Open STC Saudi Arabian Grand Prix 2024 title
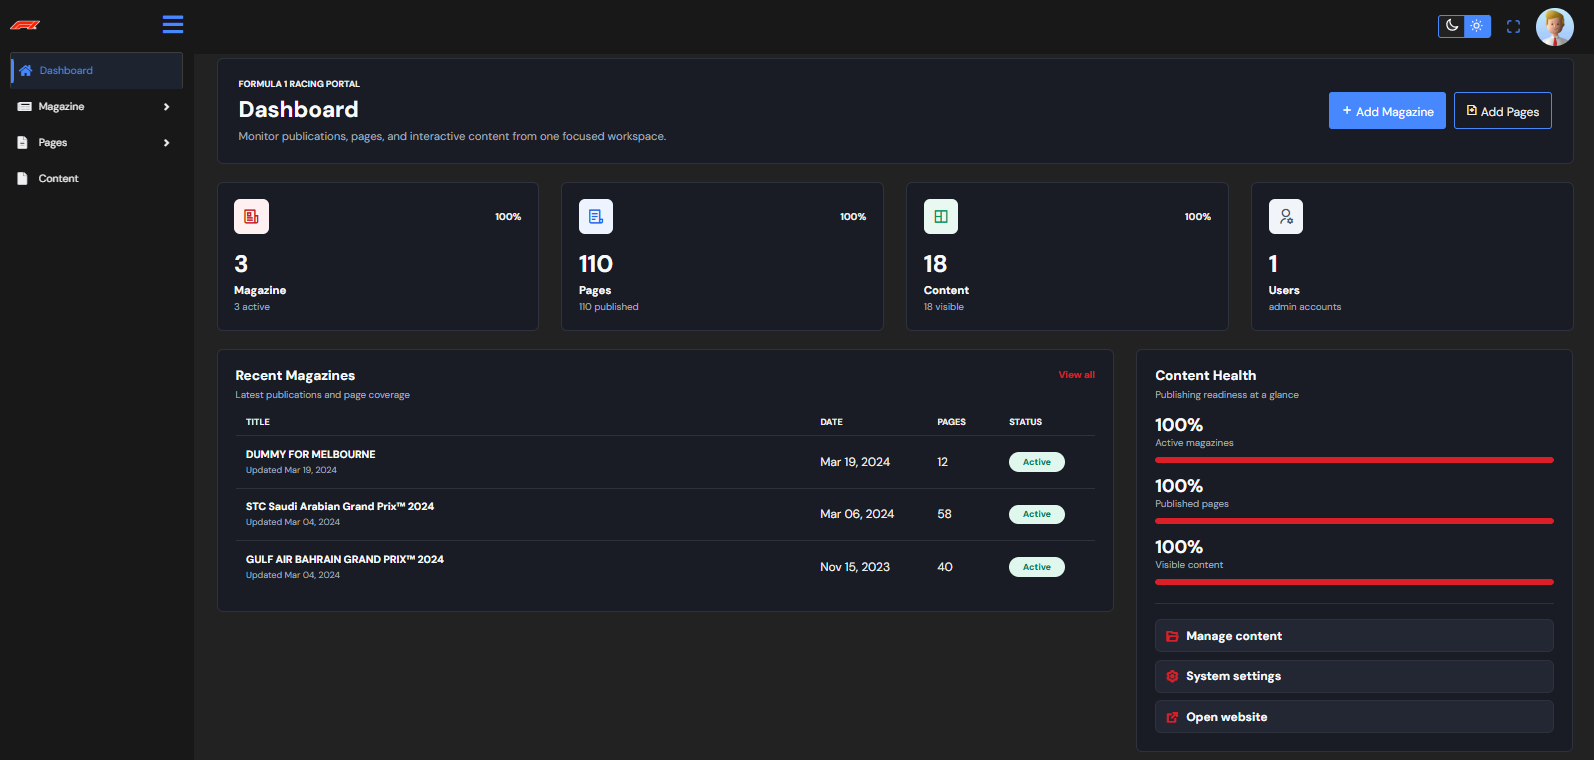Screen dimensions: 1594x760 click(x=340, y=506)
